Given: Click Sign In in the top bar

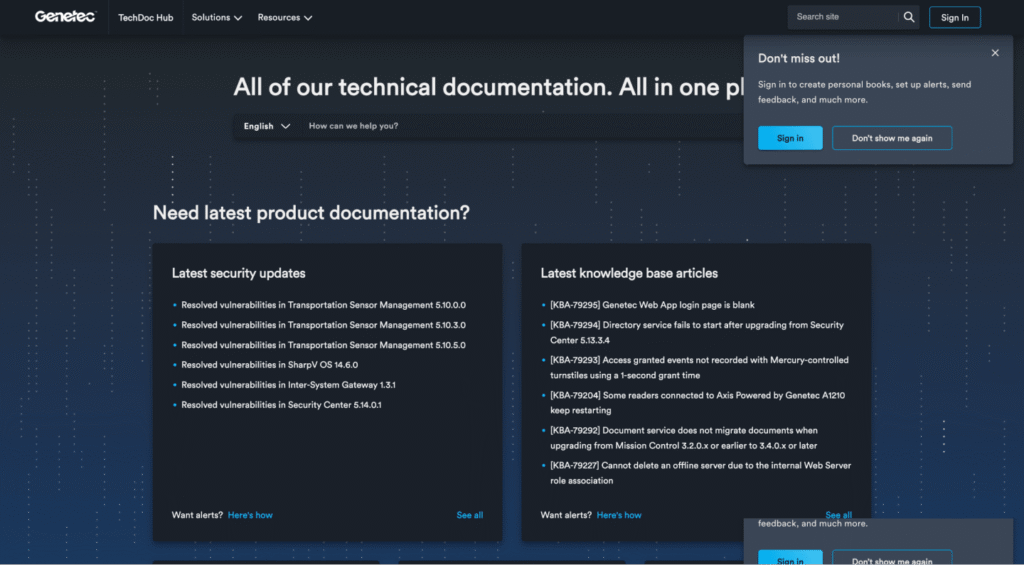Looking at the screenshot, I should [954, 18].
